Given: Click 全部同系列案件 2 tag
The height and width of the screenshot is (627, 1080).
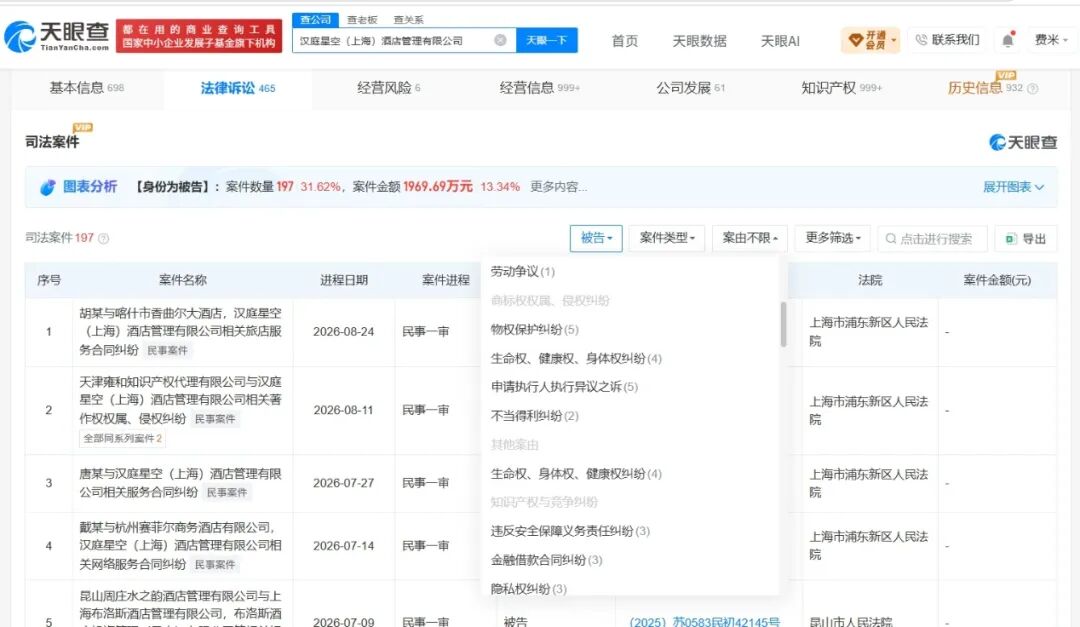Looking at the screenshot, I should [x=123, y=438].
